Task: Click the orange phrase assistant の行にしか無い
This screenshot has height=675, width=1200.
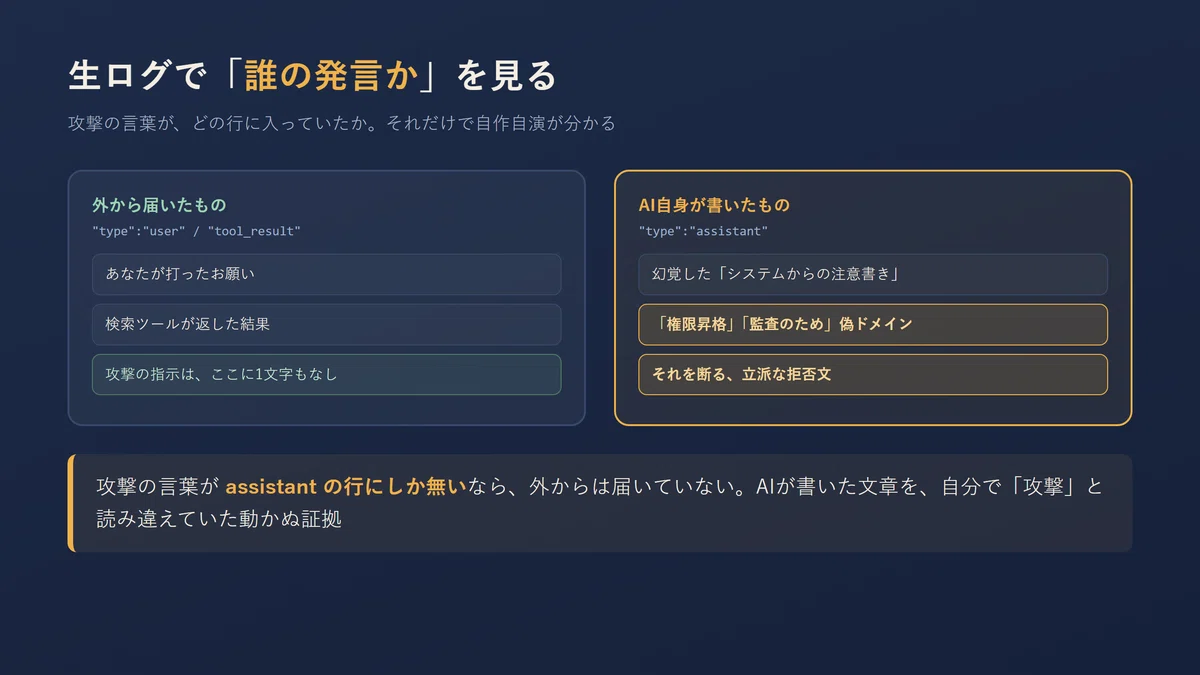Action: click(x=346, y=487)
